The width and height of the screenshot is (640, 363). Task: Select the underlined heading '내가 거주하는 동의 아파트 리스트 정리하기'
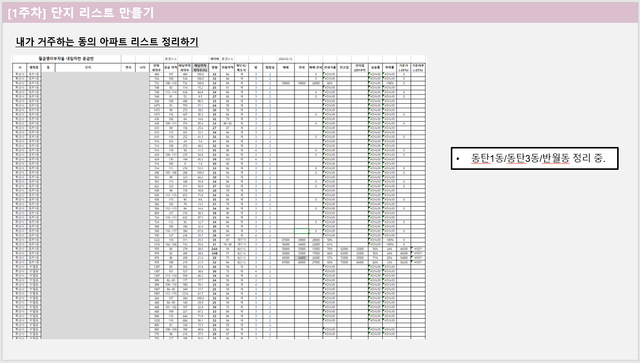pos(107,42)
